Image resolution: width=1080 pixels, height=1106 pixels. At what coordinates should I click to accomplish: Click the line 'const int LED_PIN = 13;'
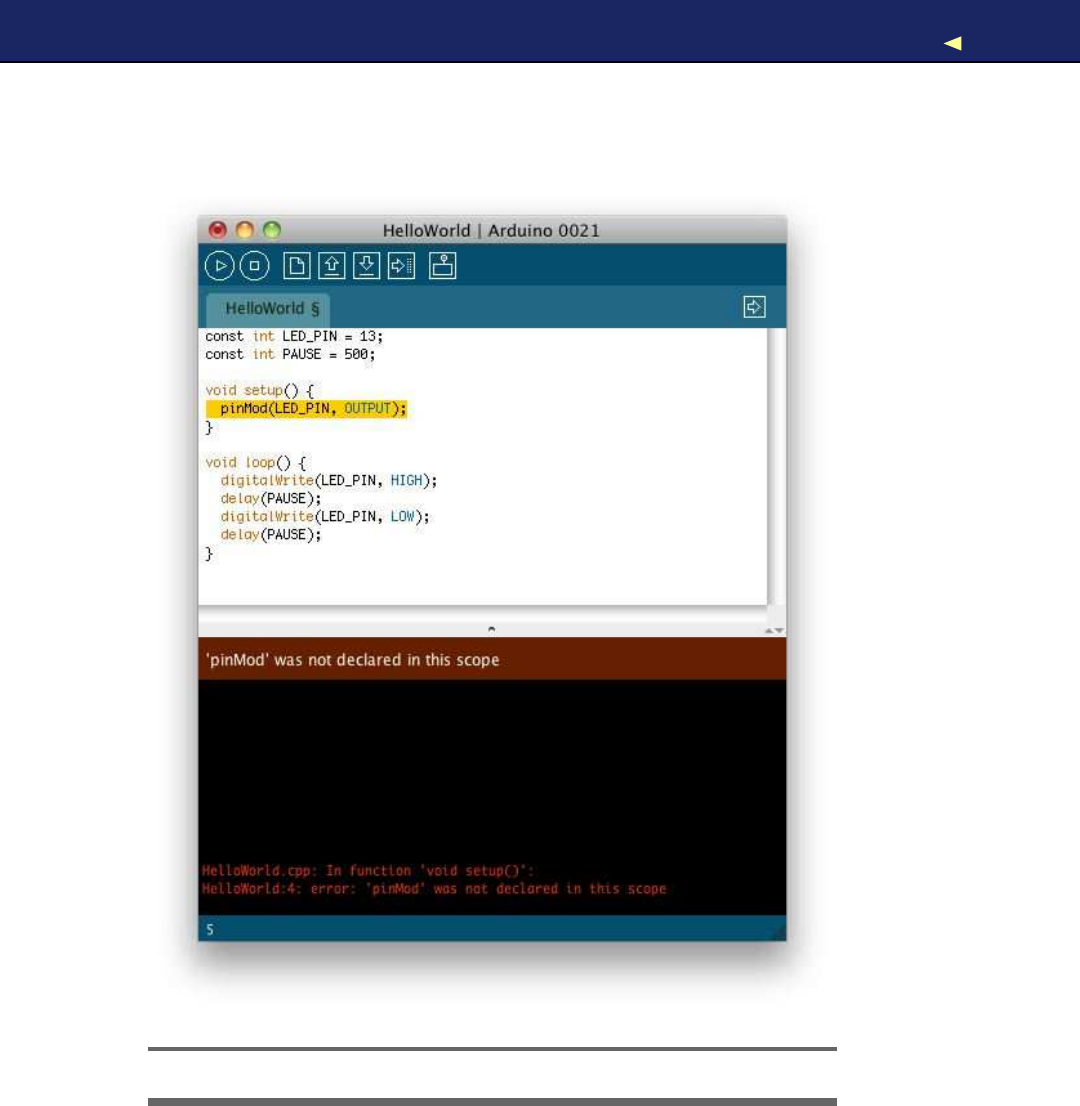(x=294, y=336)
